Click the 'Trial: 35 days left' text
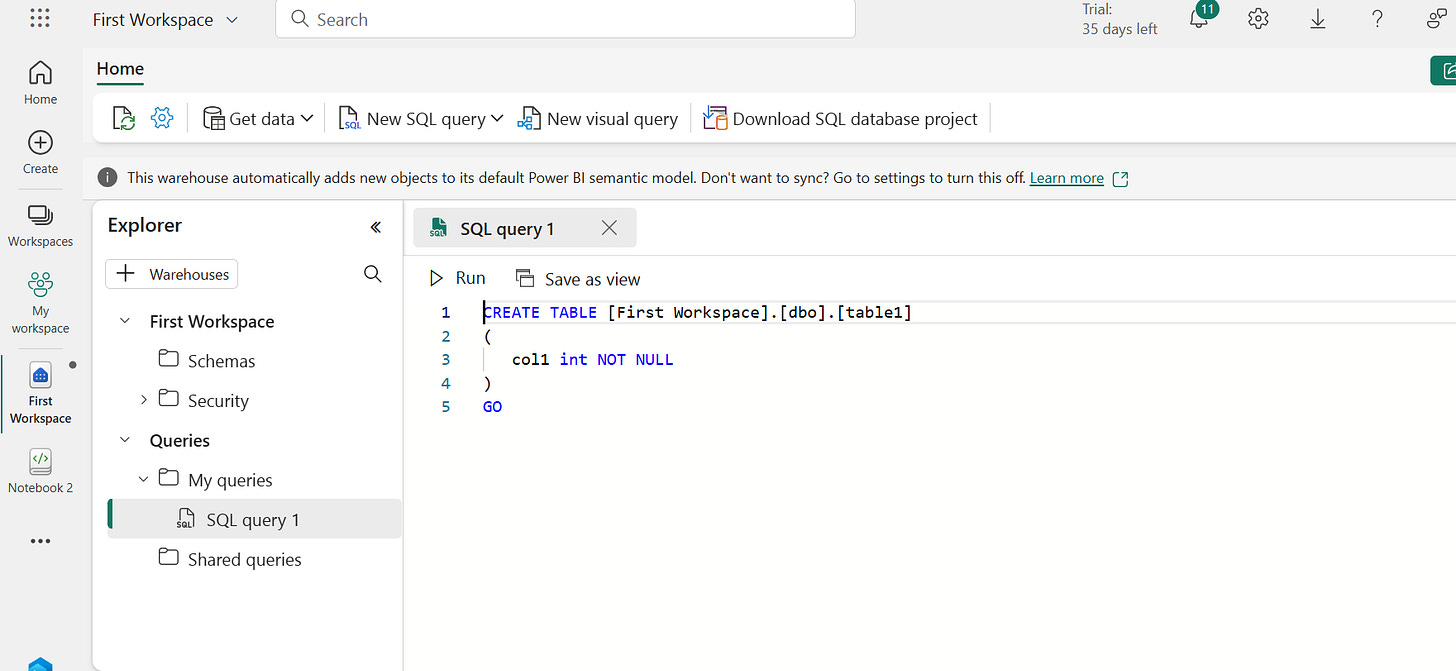 1119,19
